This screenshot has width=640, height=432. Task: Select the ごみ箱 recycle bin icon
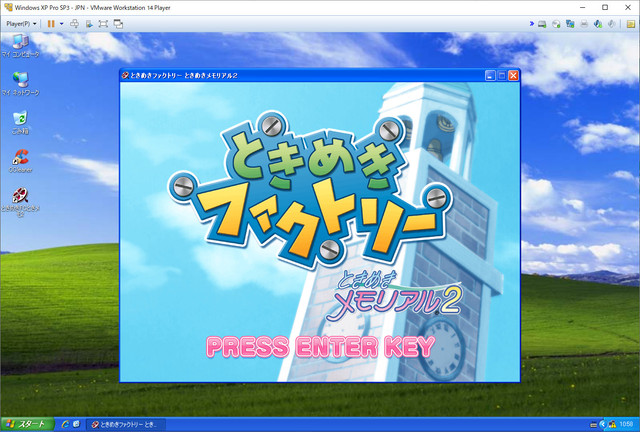tap(20, 122)
